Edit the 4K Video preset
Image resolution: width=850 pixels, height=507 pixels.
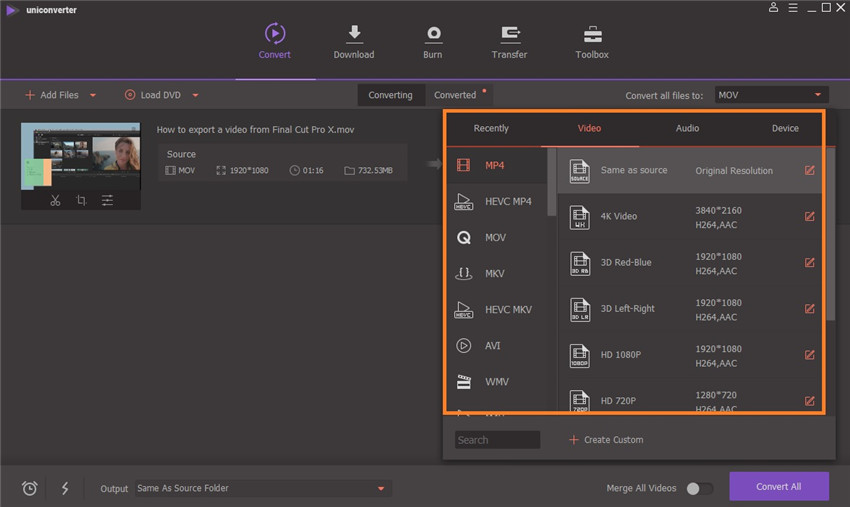(x=809, y=216)
